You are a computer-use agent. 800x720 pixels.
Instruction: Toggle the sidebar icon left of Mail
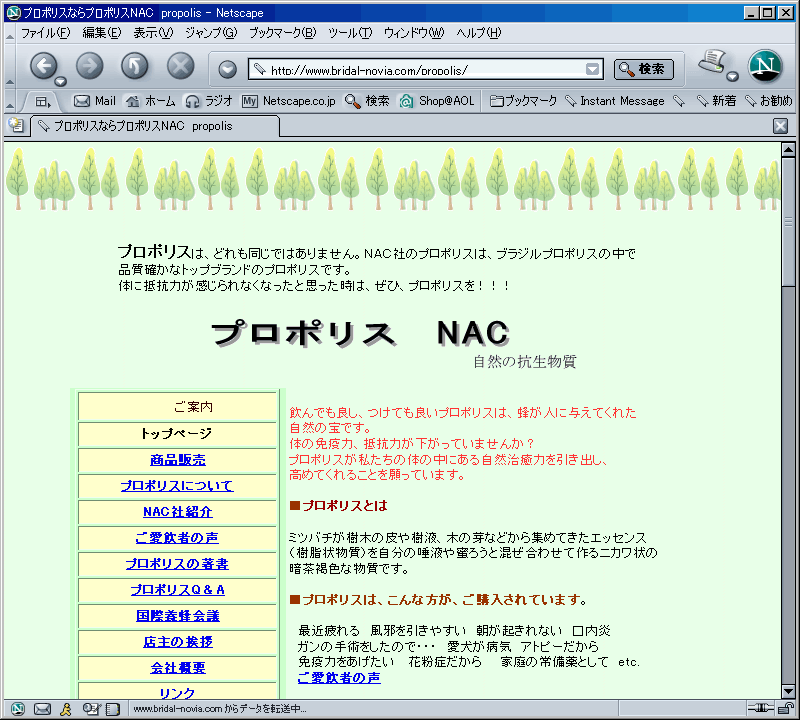click(42, 102)
